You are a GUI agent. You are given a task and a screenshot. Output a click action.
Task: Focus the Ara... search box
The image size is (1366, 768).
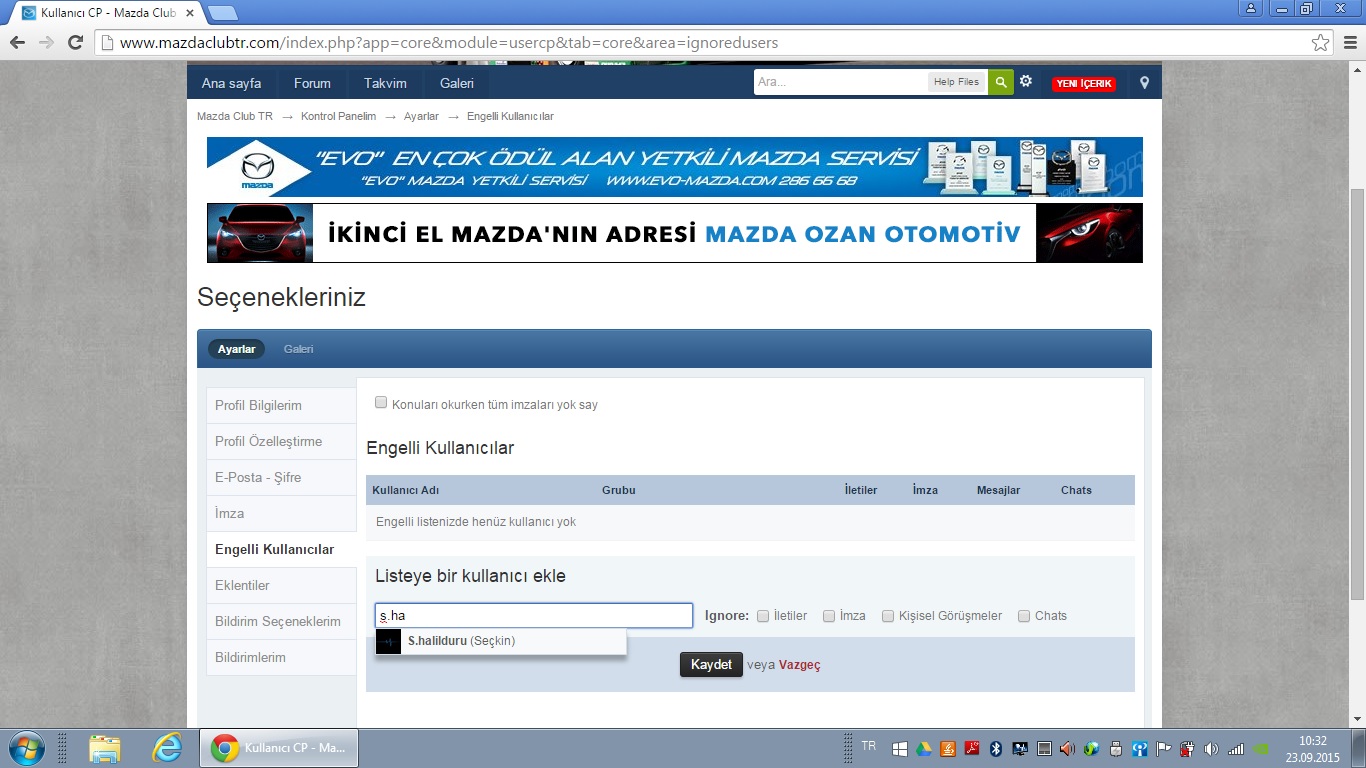coord(840,82)
